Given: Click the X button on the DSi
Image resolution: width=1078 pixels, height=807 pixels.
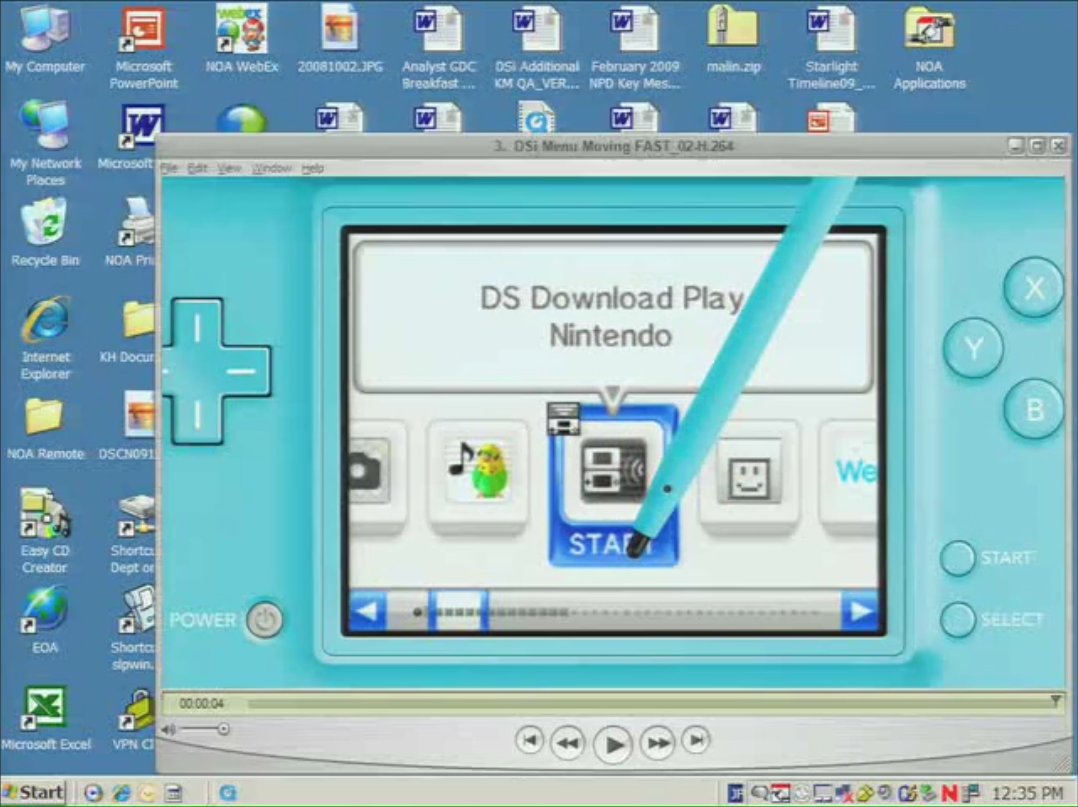Looking at the screenshot, I should pos(1033,287).
